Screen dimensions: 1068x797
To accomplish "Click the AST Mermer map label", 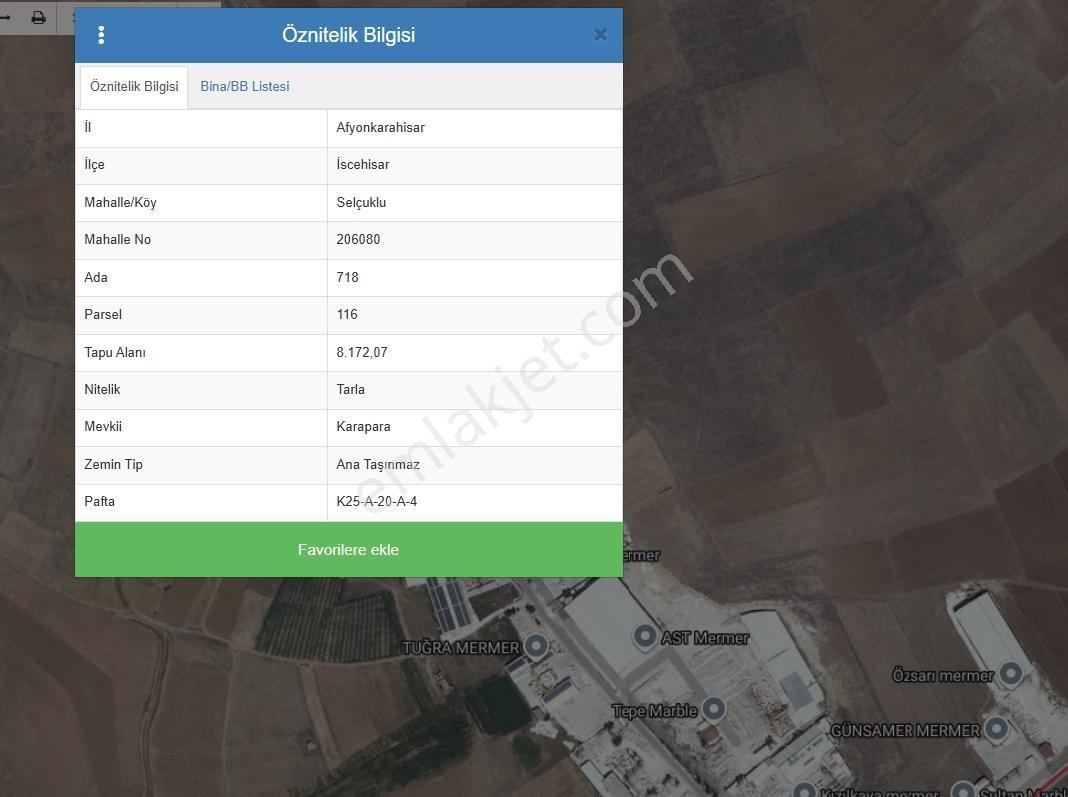I will 705,638.
